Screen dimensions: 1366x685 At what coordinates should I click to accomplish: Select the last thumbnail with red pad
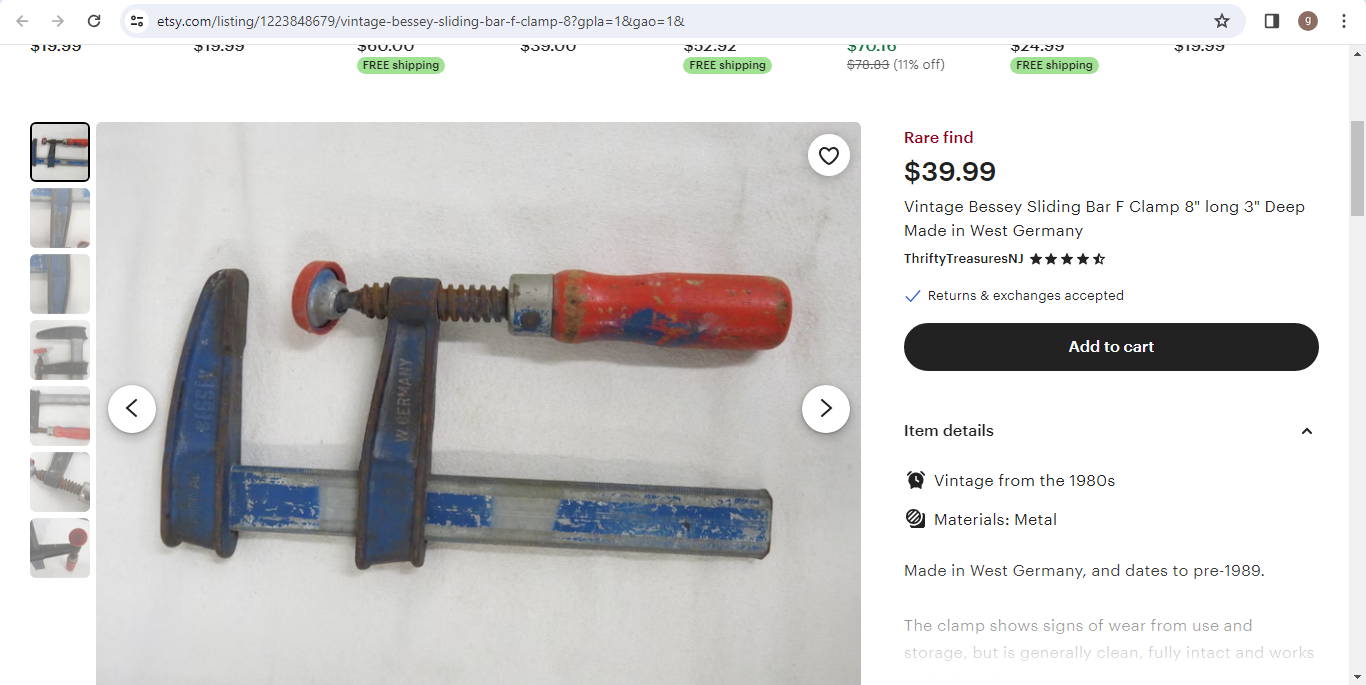pyautogui.click(x=60, y=548)
